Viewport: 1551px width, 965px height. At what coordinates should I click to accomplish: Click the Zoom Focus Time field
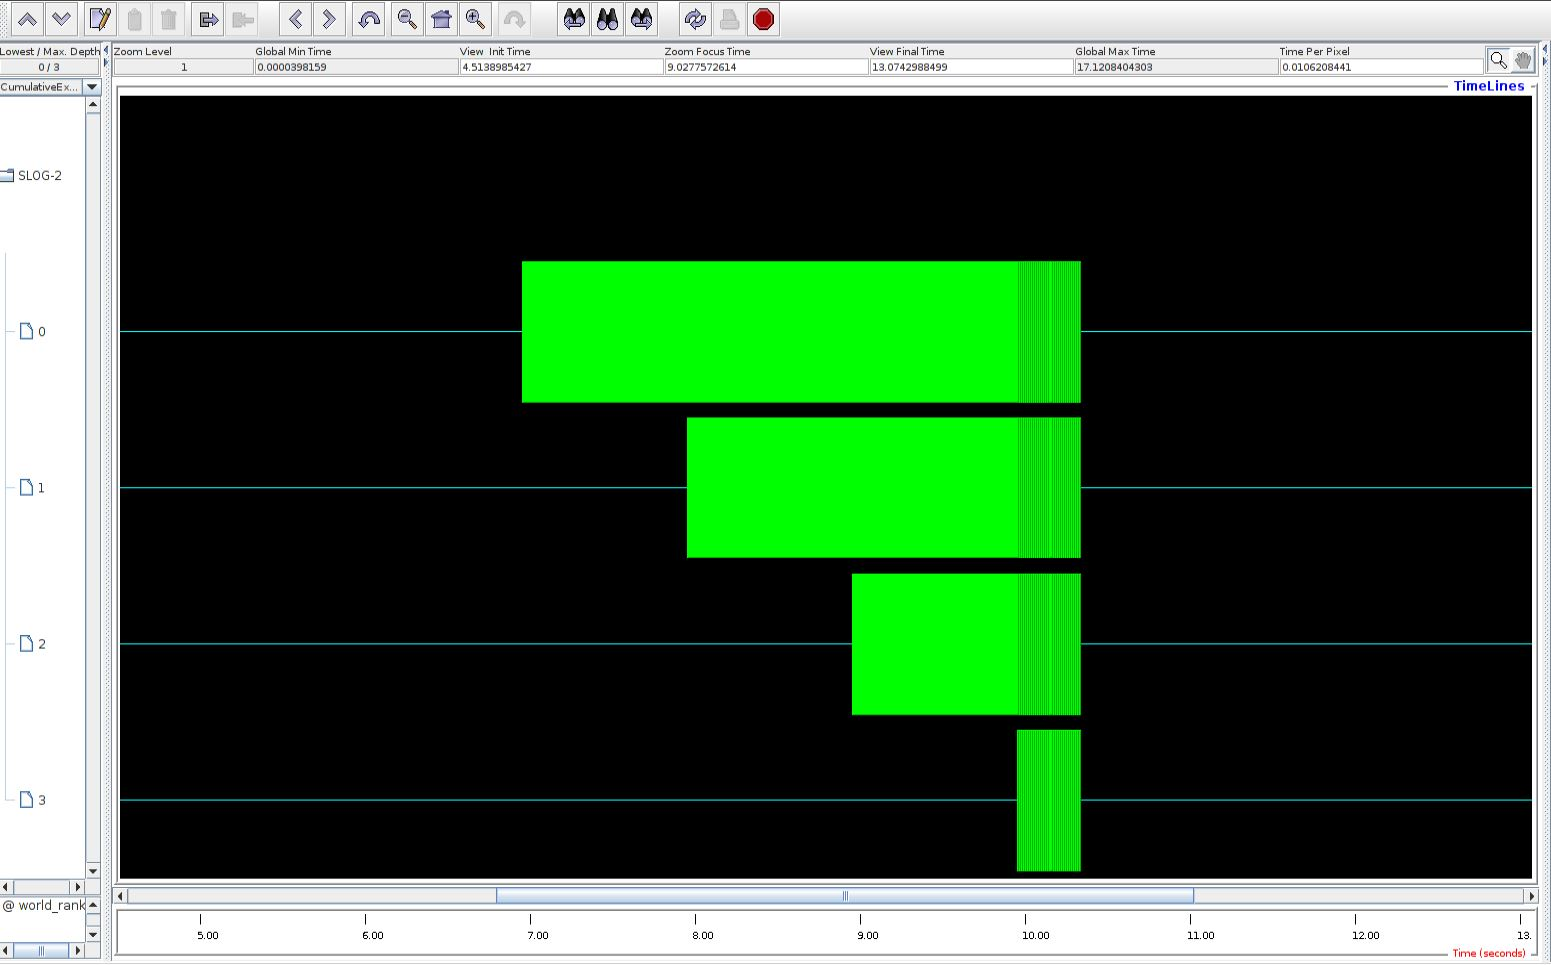[x=765, y=67]
